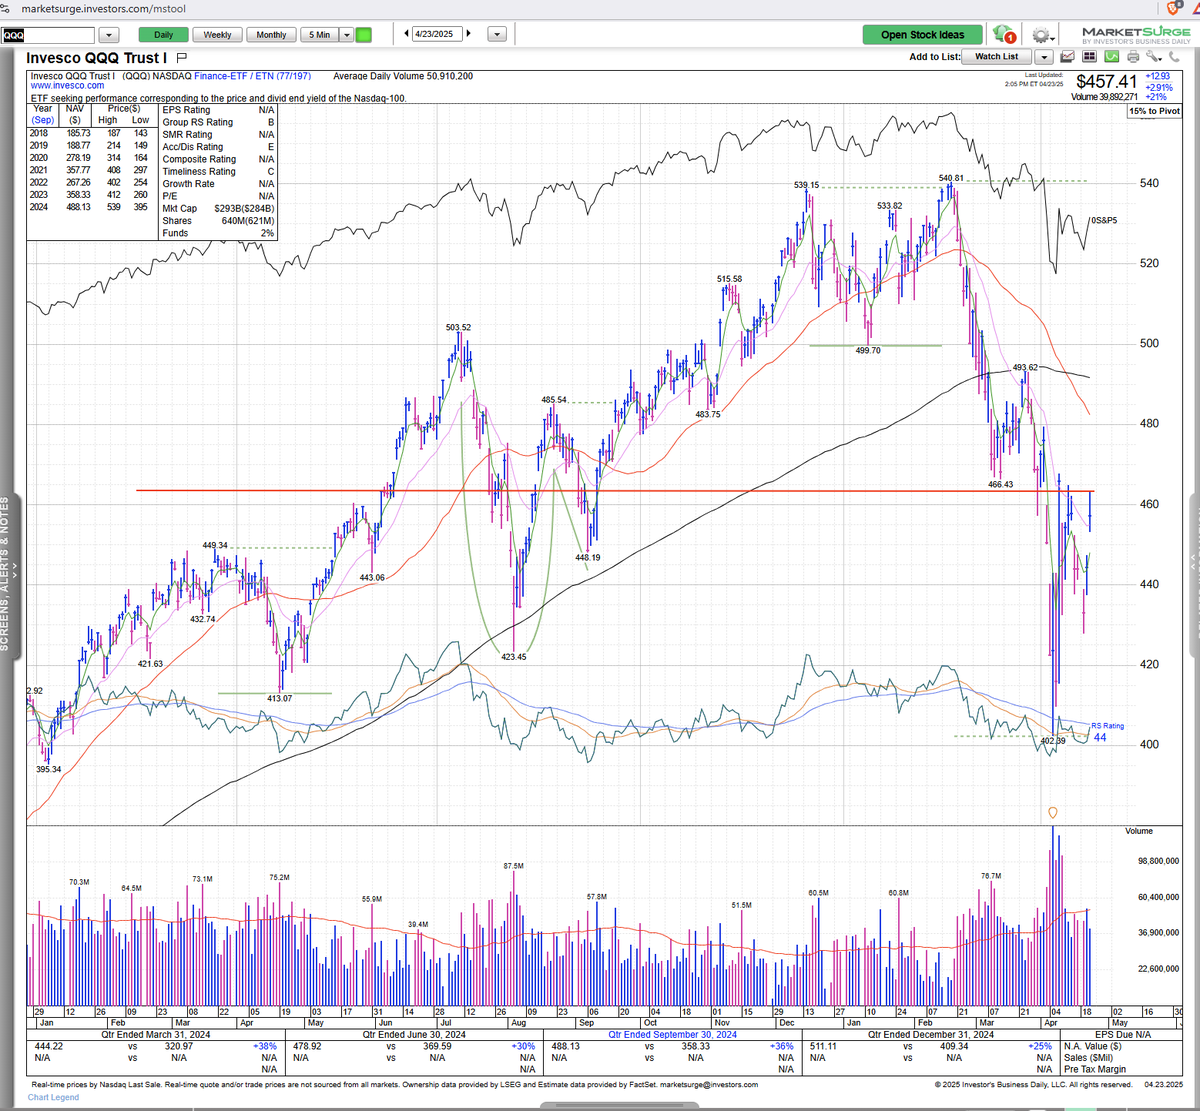Expand the intraday interval dropdown beside 5 Min
Screen dimensions: 1200x1111
tap(347, 34)
